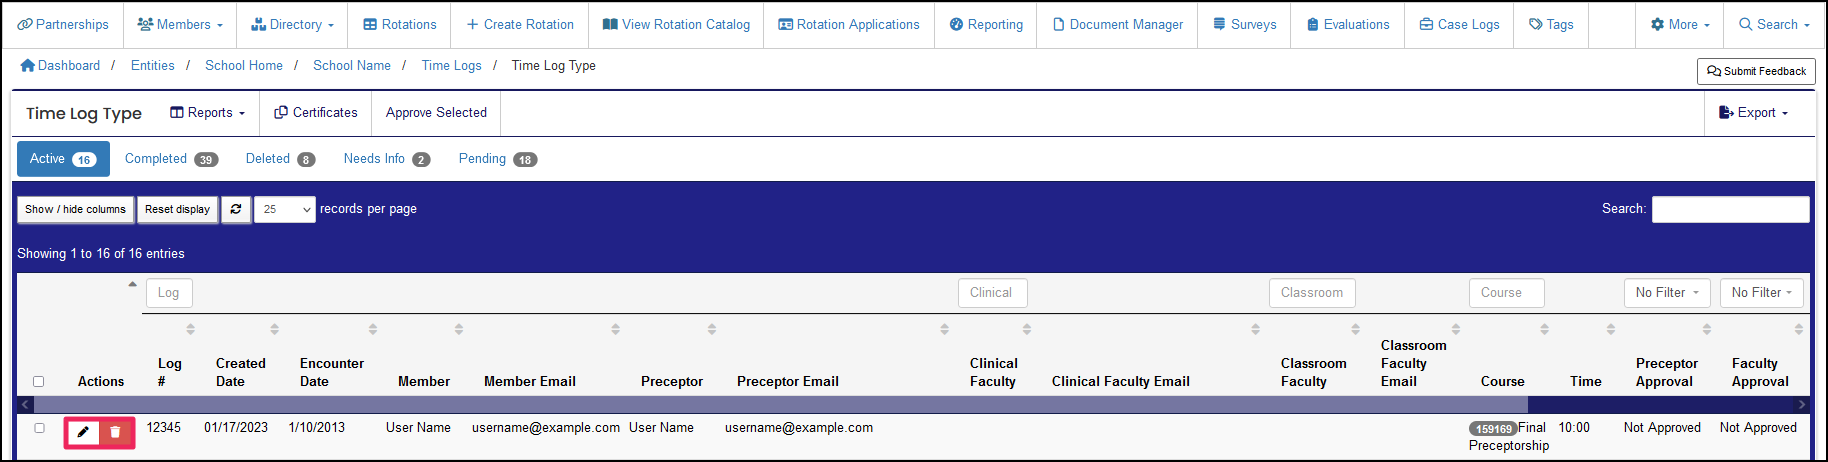This screenshot has width=1828, height=462.
Task: Click the Dashboard home icon in breadcrumb
Action: pyautogui.click(x=28, y=65)
